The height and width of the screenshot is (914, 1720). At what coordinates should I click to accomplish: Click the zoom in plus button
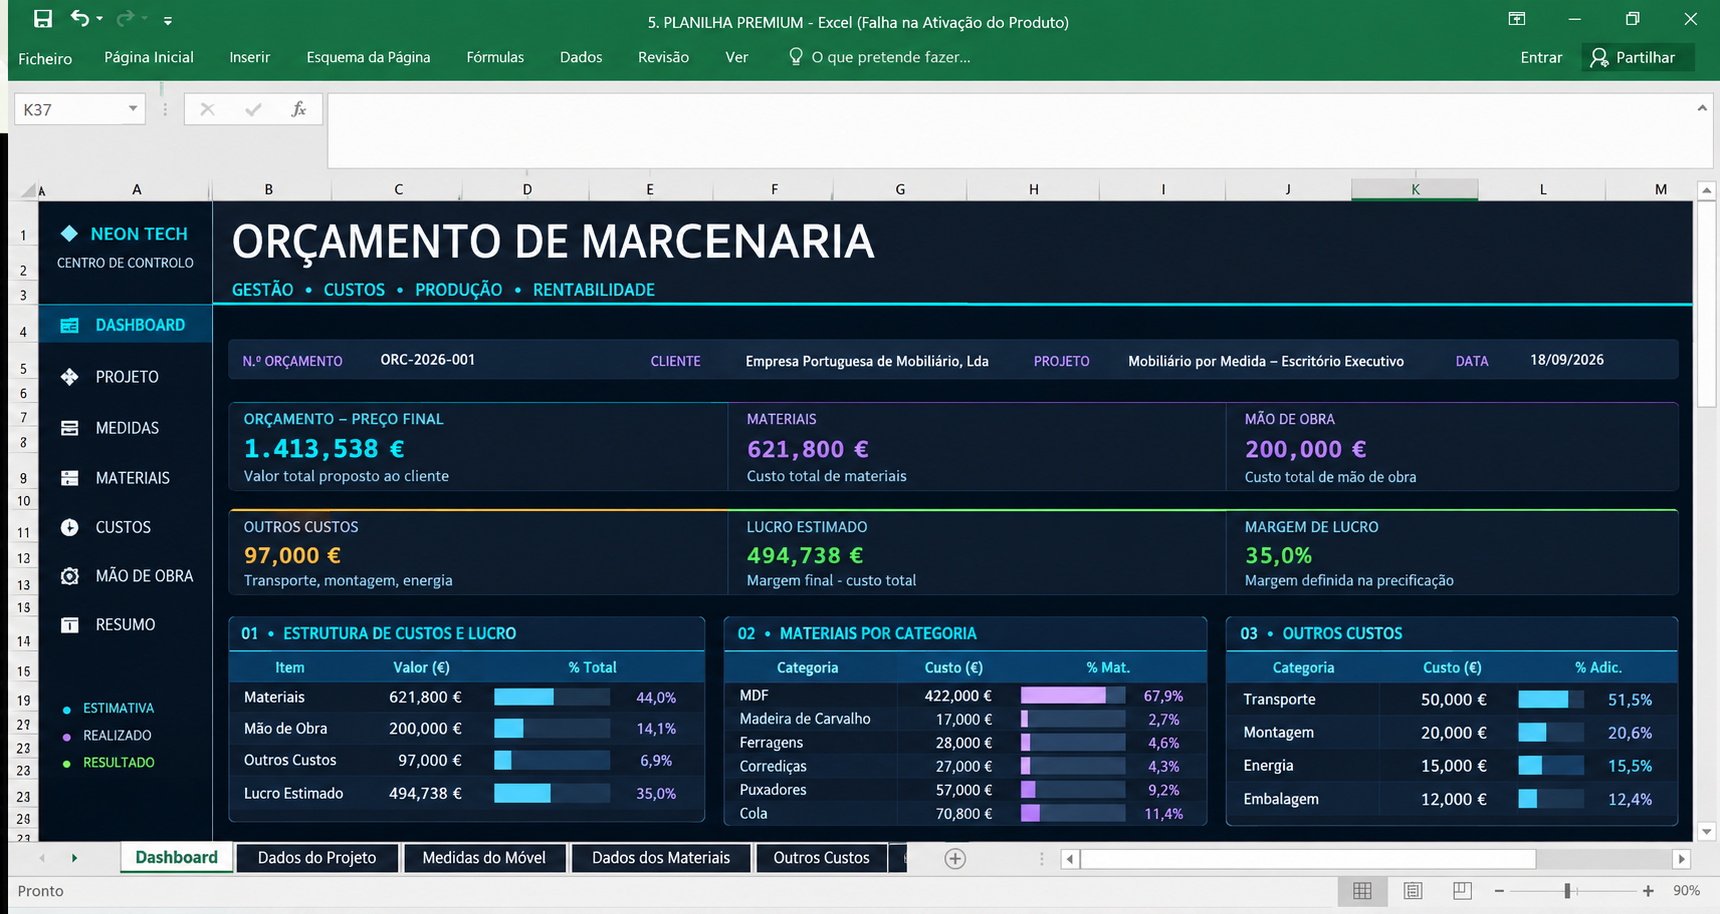tap(1648, 891)
